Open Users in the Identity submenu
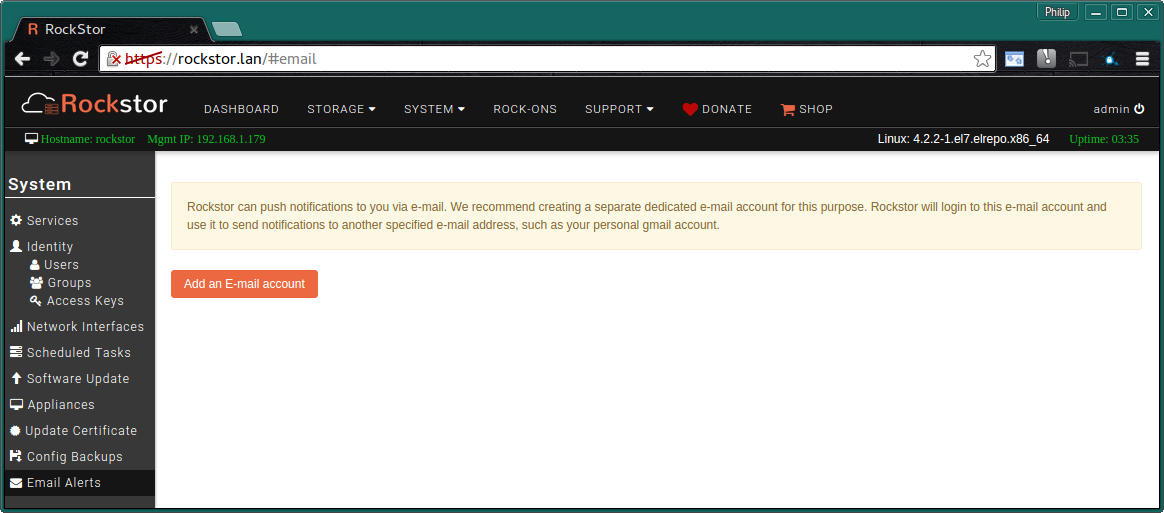The image size is (1164, 513). pos(61,264)
